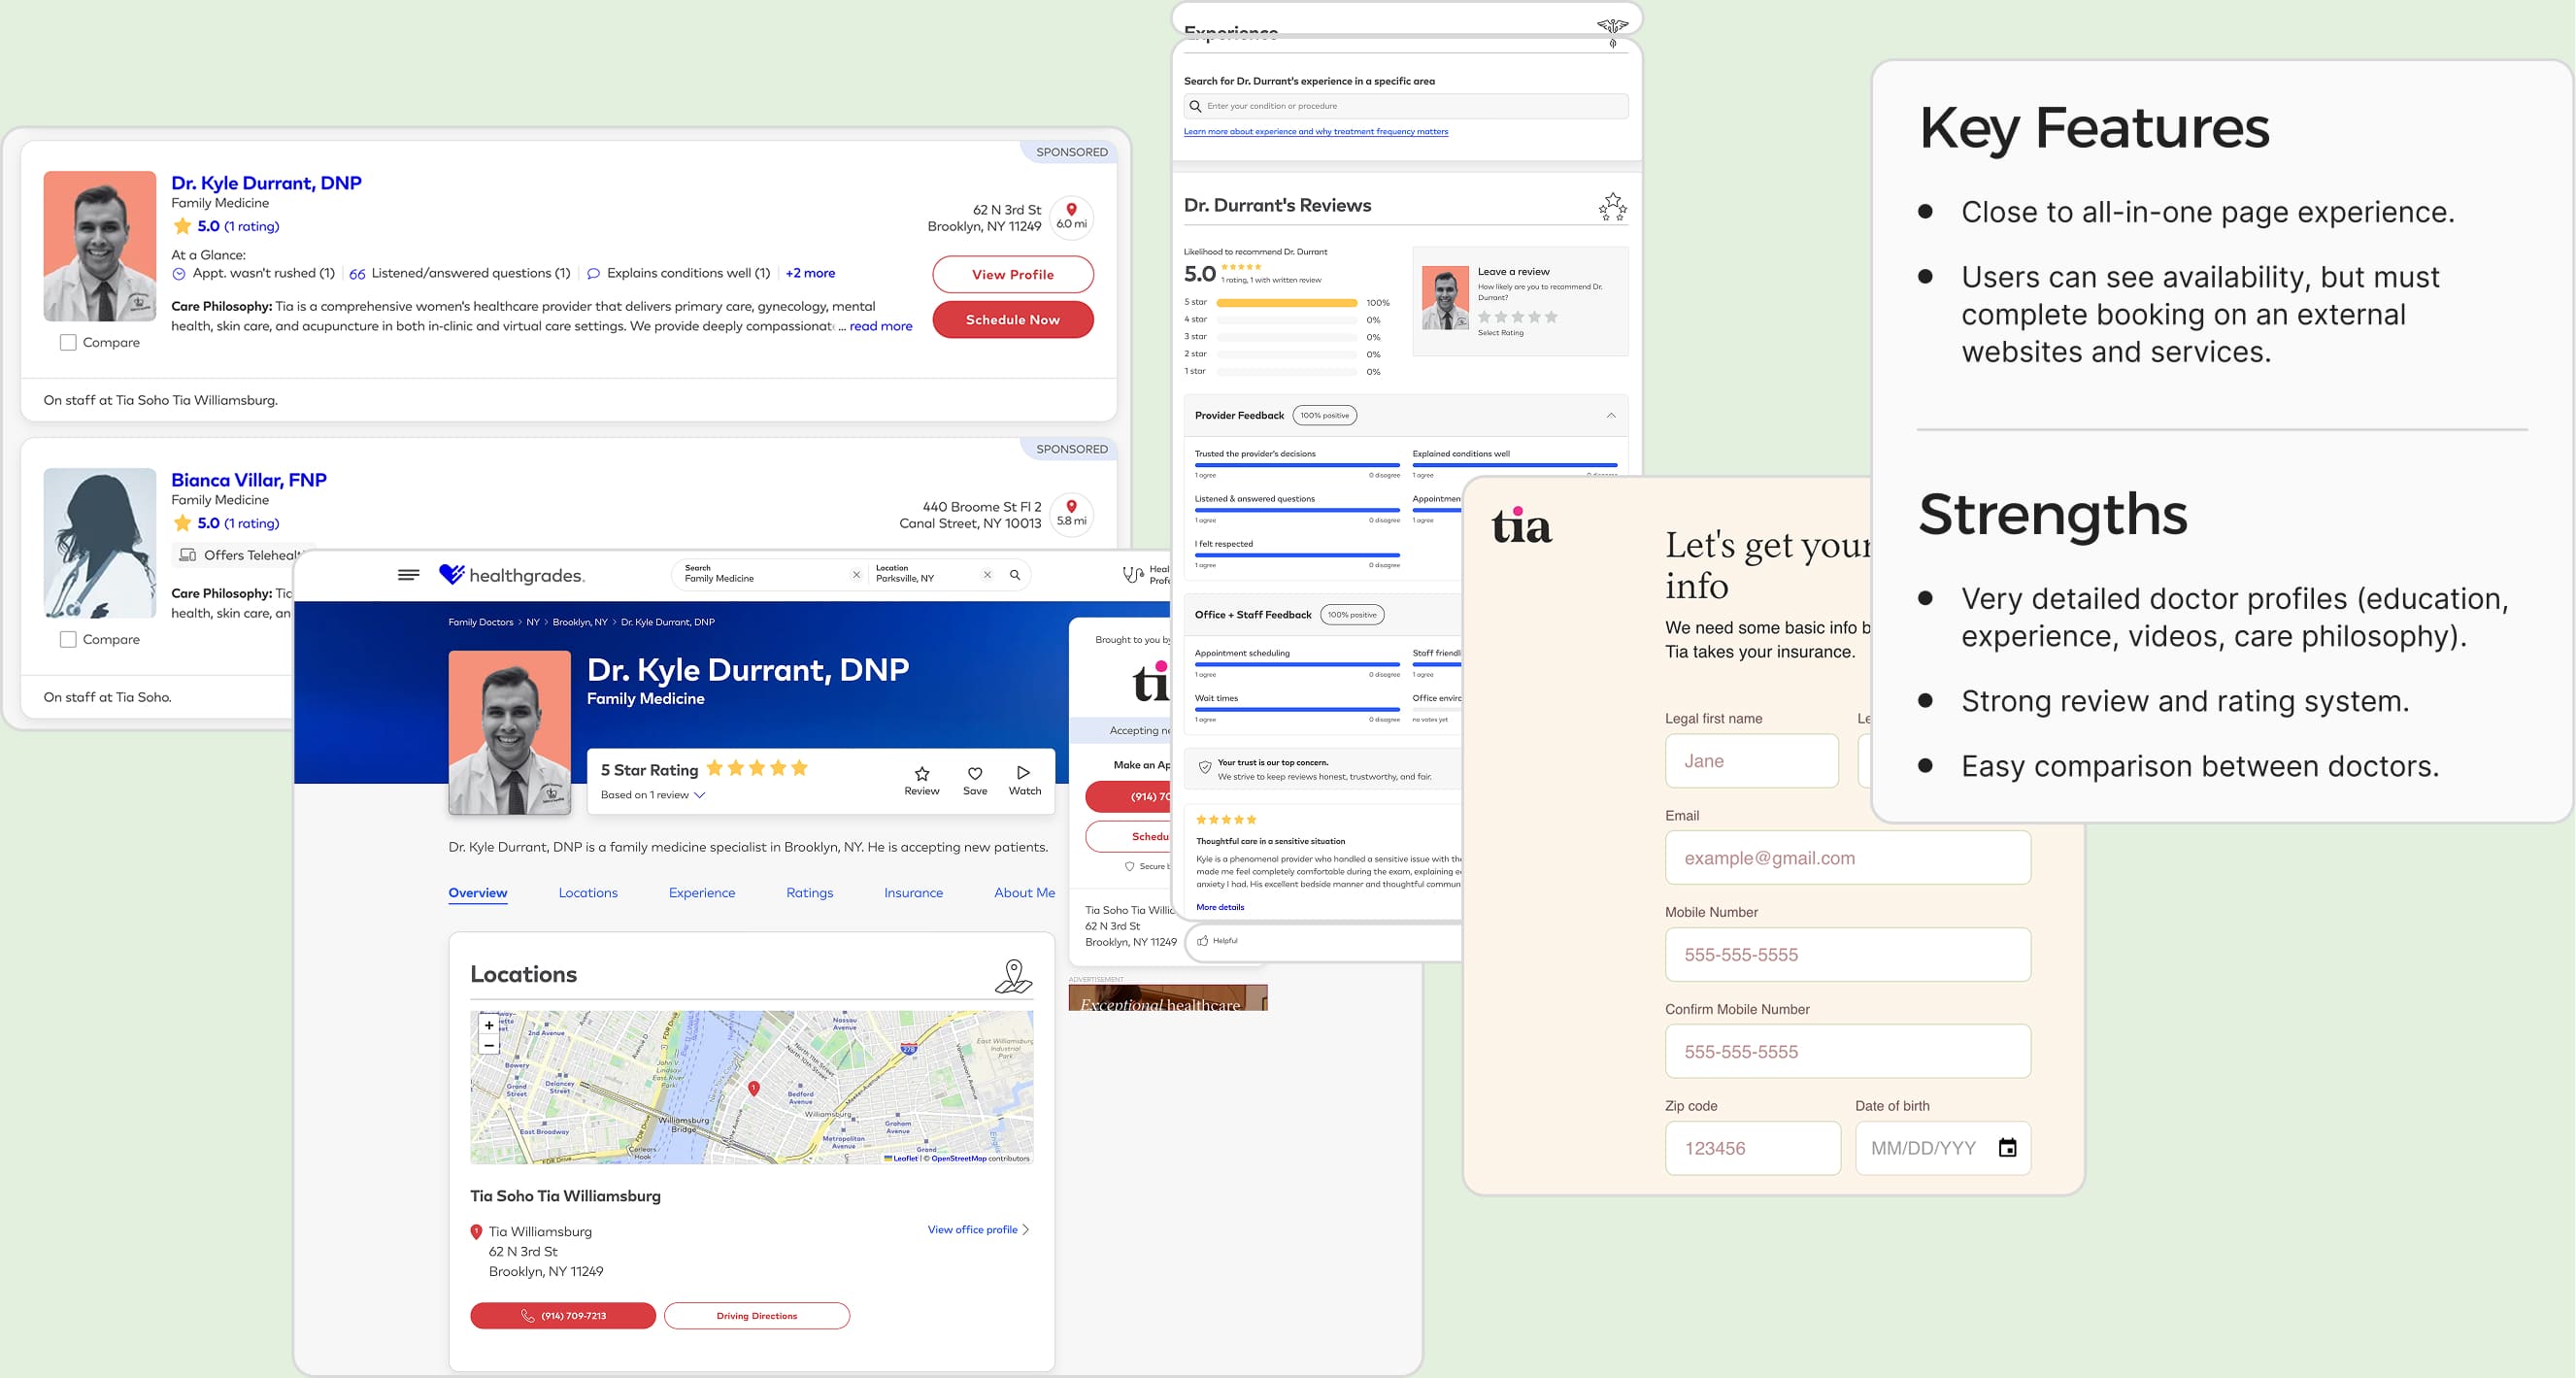Check Compare box for Bianca Villar
This screenshot has height=1378, width=2576.
click(x=68, y=640)
